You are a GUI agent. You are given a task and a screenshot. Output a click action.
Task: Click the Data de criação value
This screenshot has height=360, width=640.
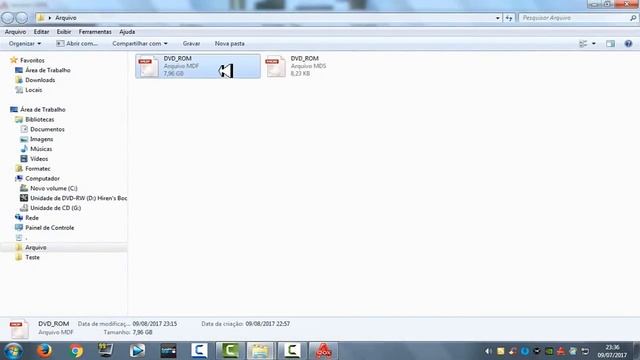(x=268, y=324)
